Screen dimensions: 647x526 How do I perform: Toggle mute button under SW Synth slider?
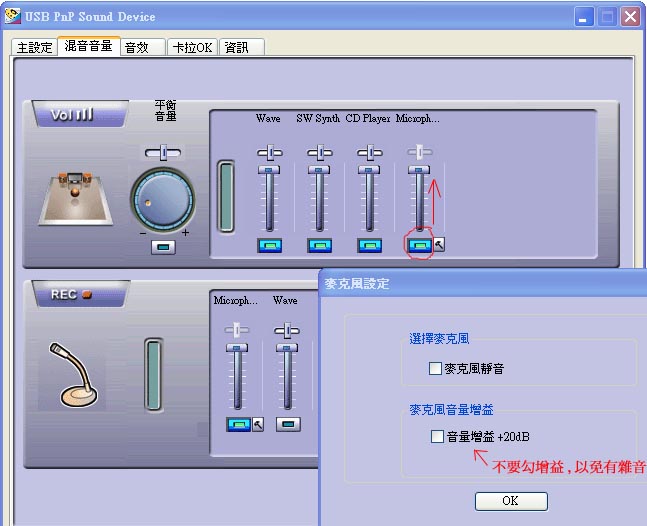(320, 246)
